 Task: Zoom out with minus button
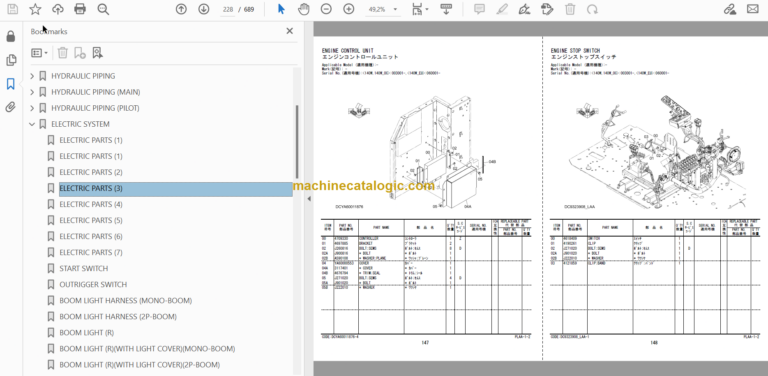click(x=326, y=9)
